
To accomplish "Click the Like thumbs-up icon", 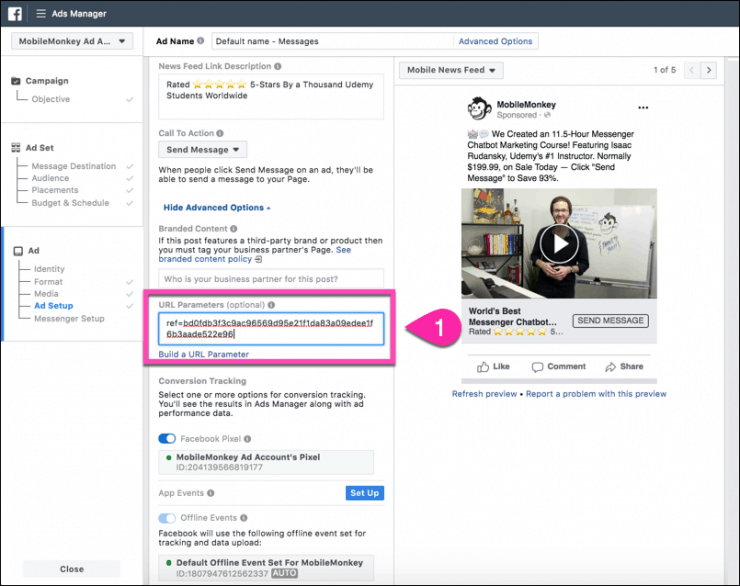I will 482,367.
